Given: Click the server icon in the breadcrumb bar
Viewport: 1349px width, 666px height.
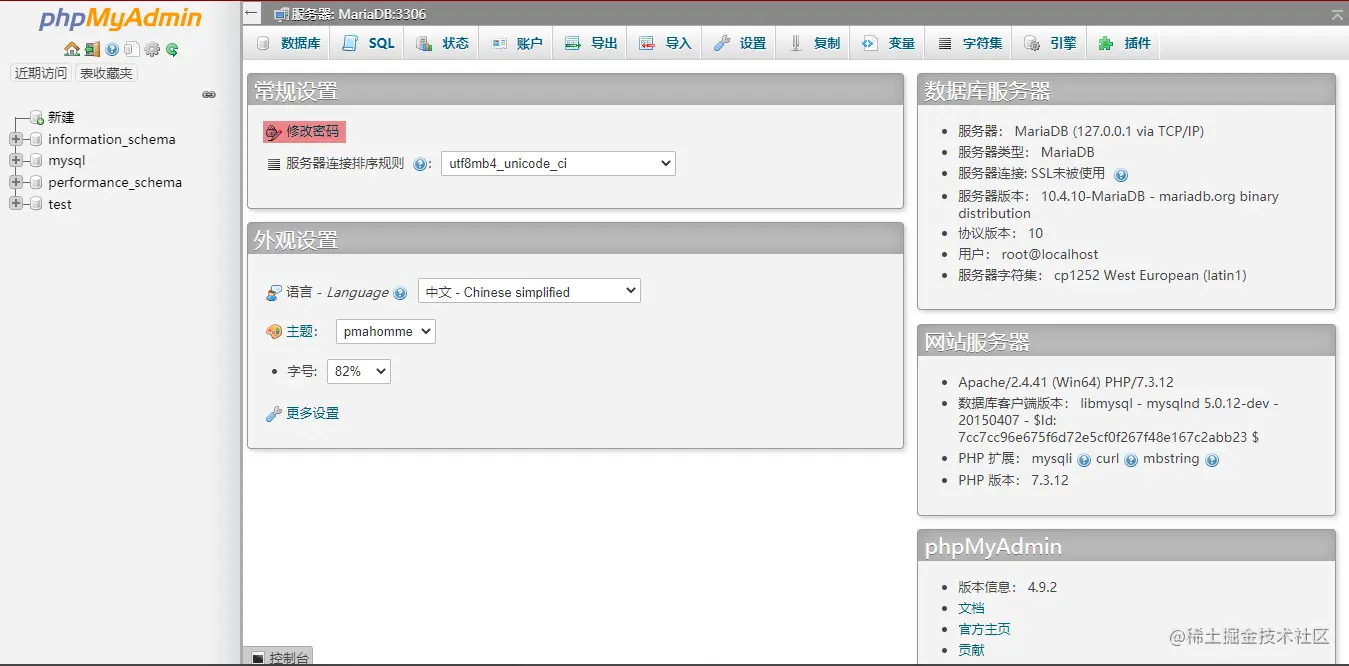Looking at the screenshot, I should coord(281,14).
